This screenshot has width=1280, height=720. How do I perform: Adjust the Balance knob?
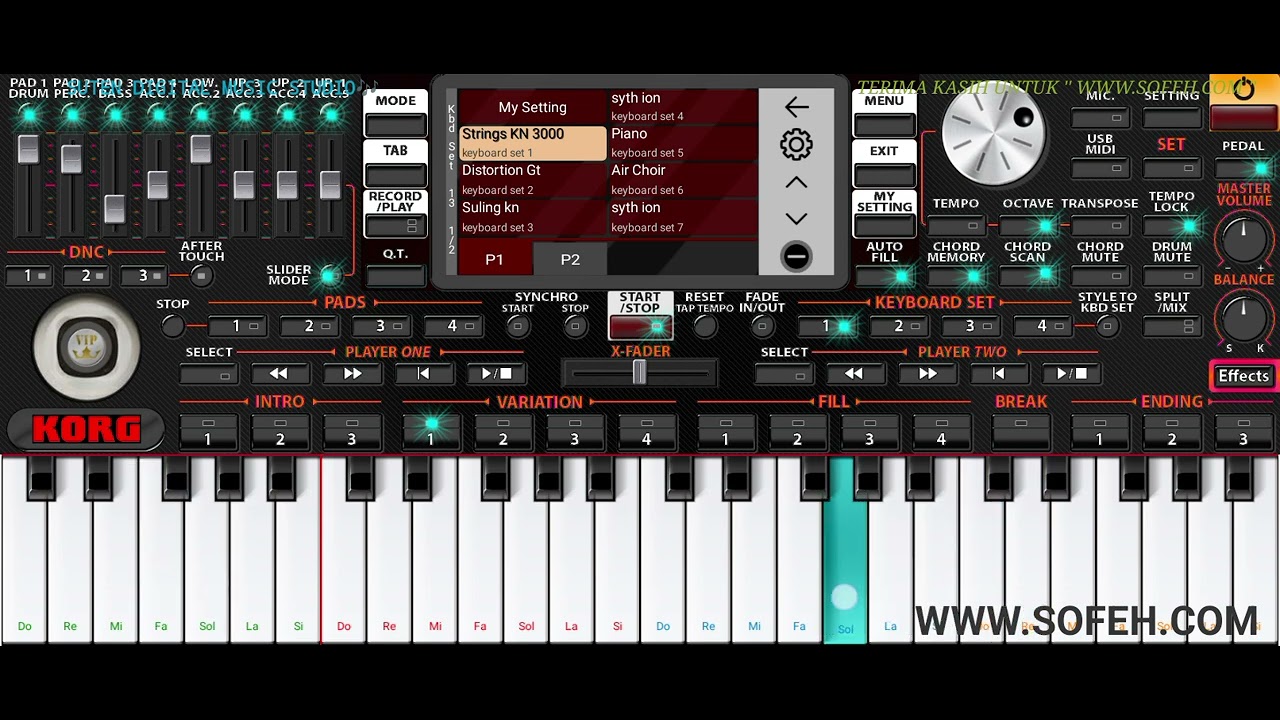(1243, 319)
